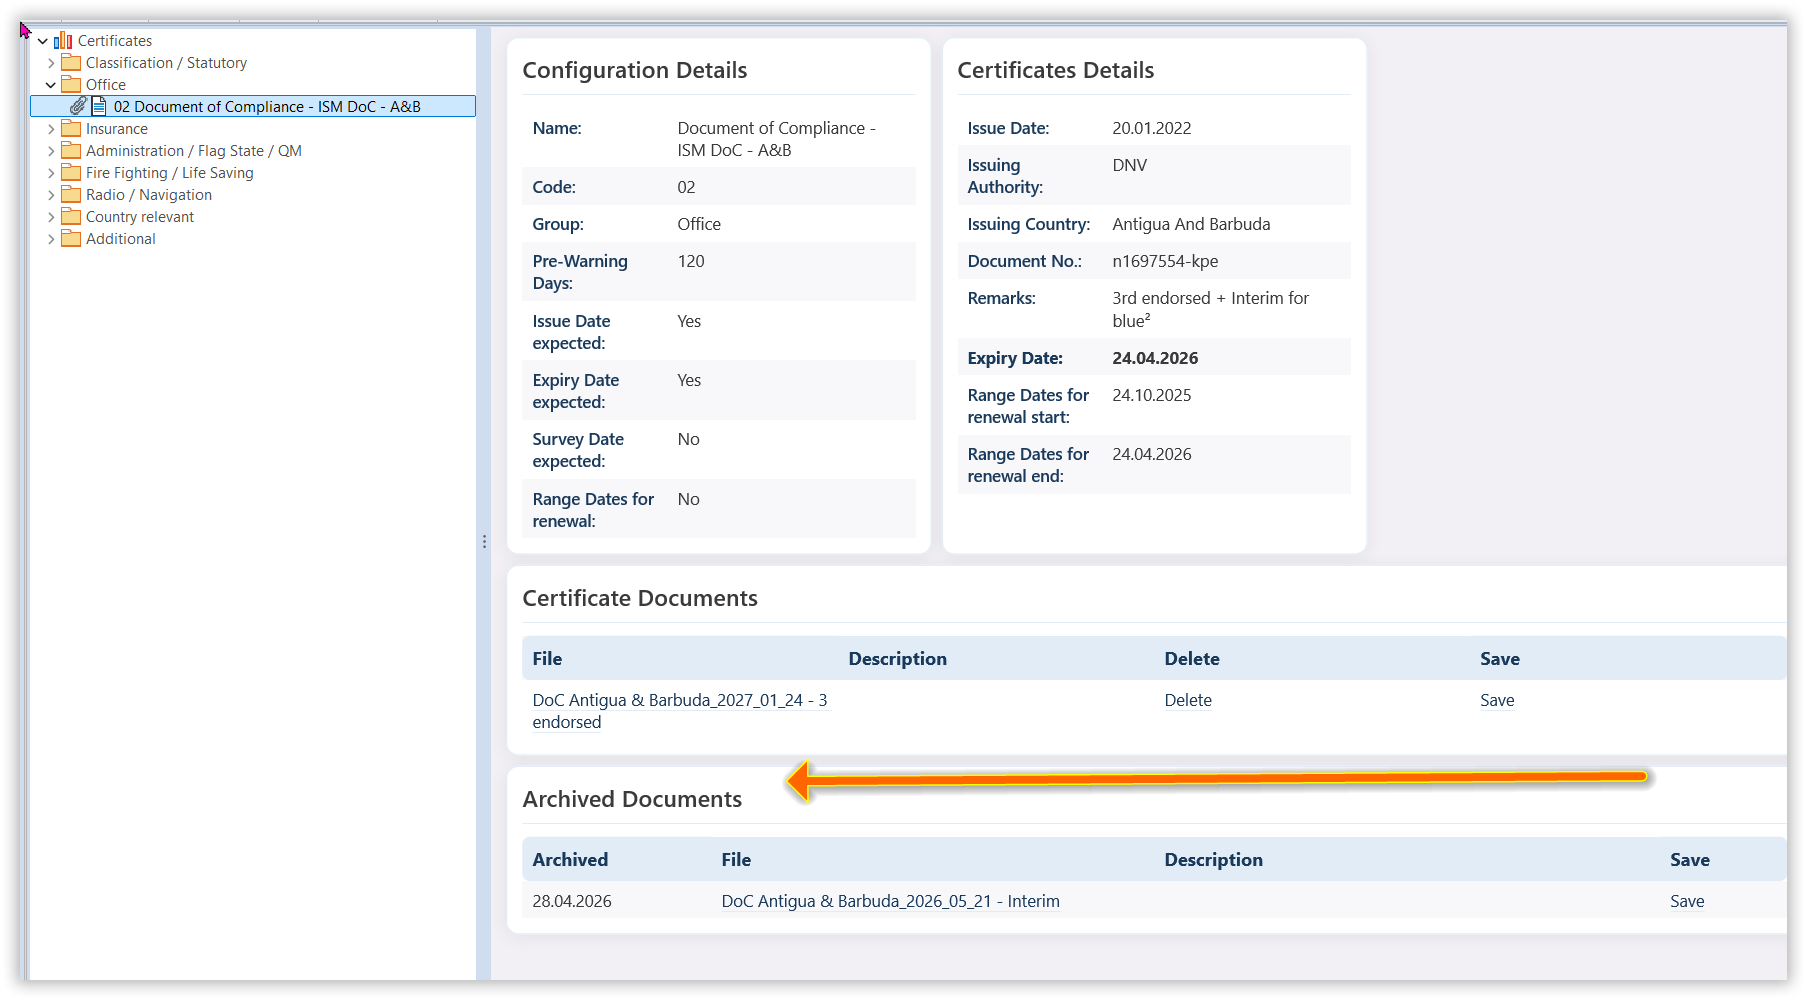Select the Classification / Statutory tree label
Screen dimensions: 1807x1000
point(166,63)
